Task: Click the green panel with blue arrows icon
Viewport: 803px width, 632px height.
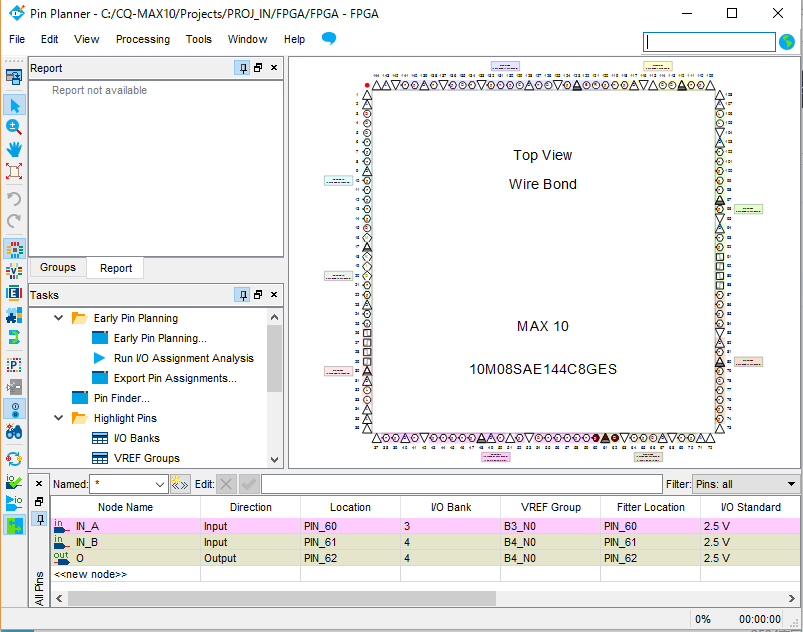Action: point(14,525)
